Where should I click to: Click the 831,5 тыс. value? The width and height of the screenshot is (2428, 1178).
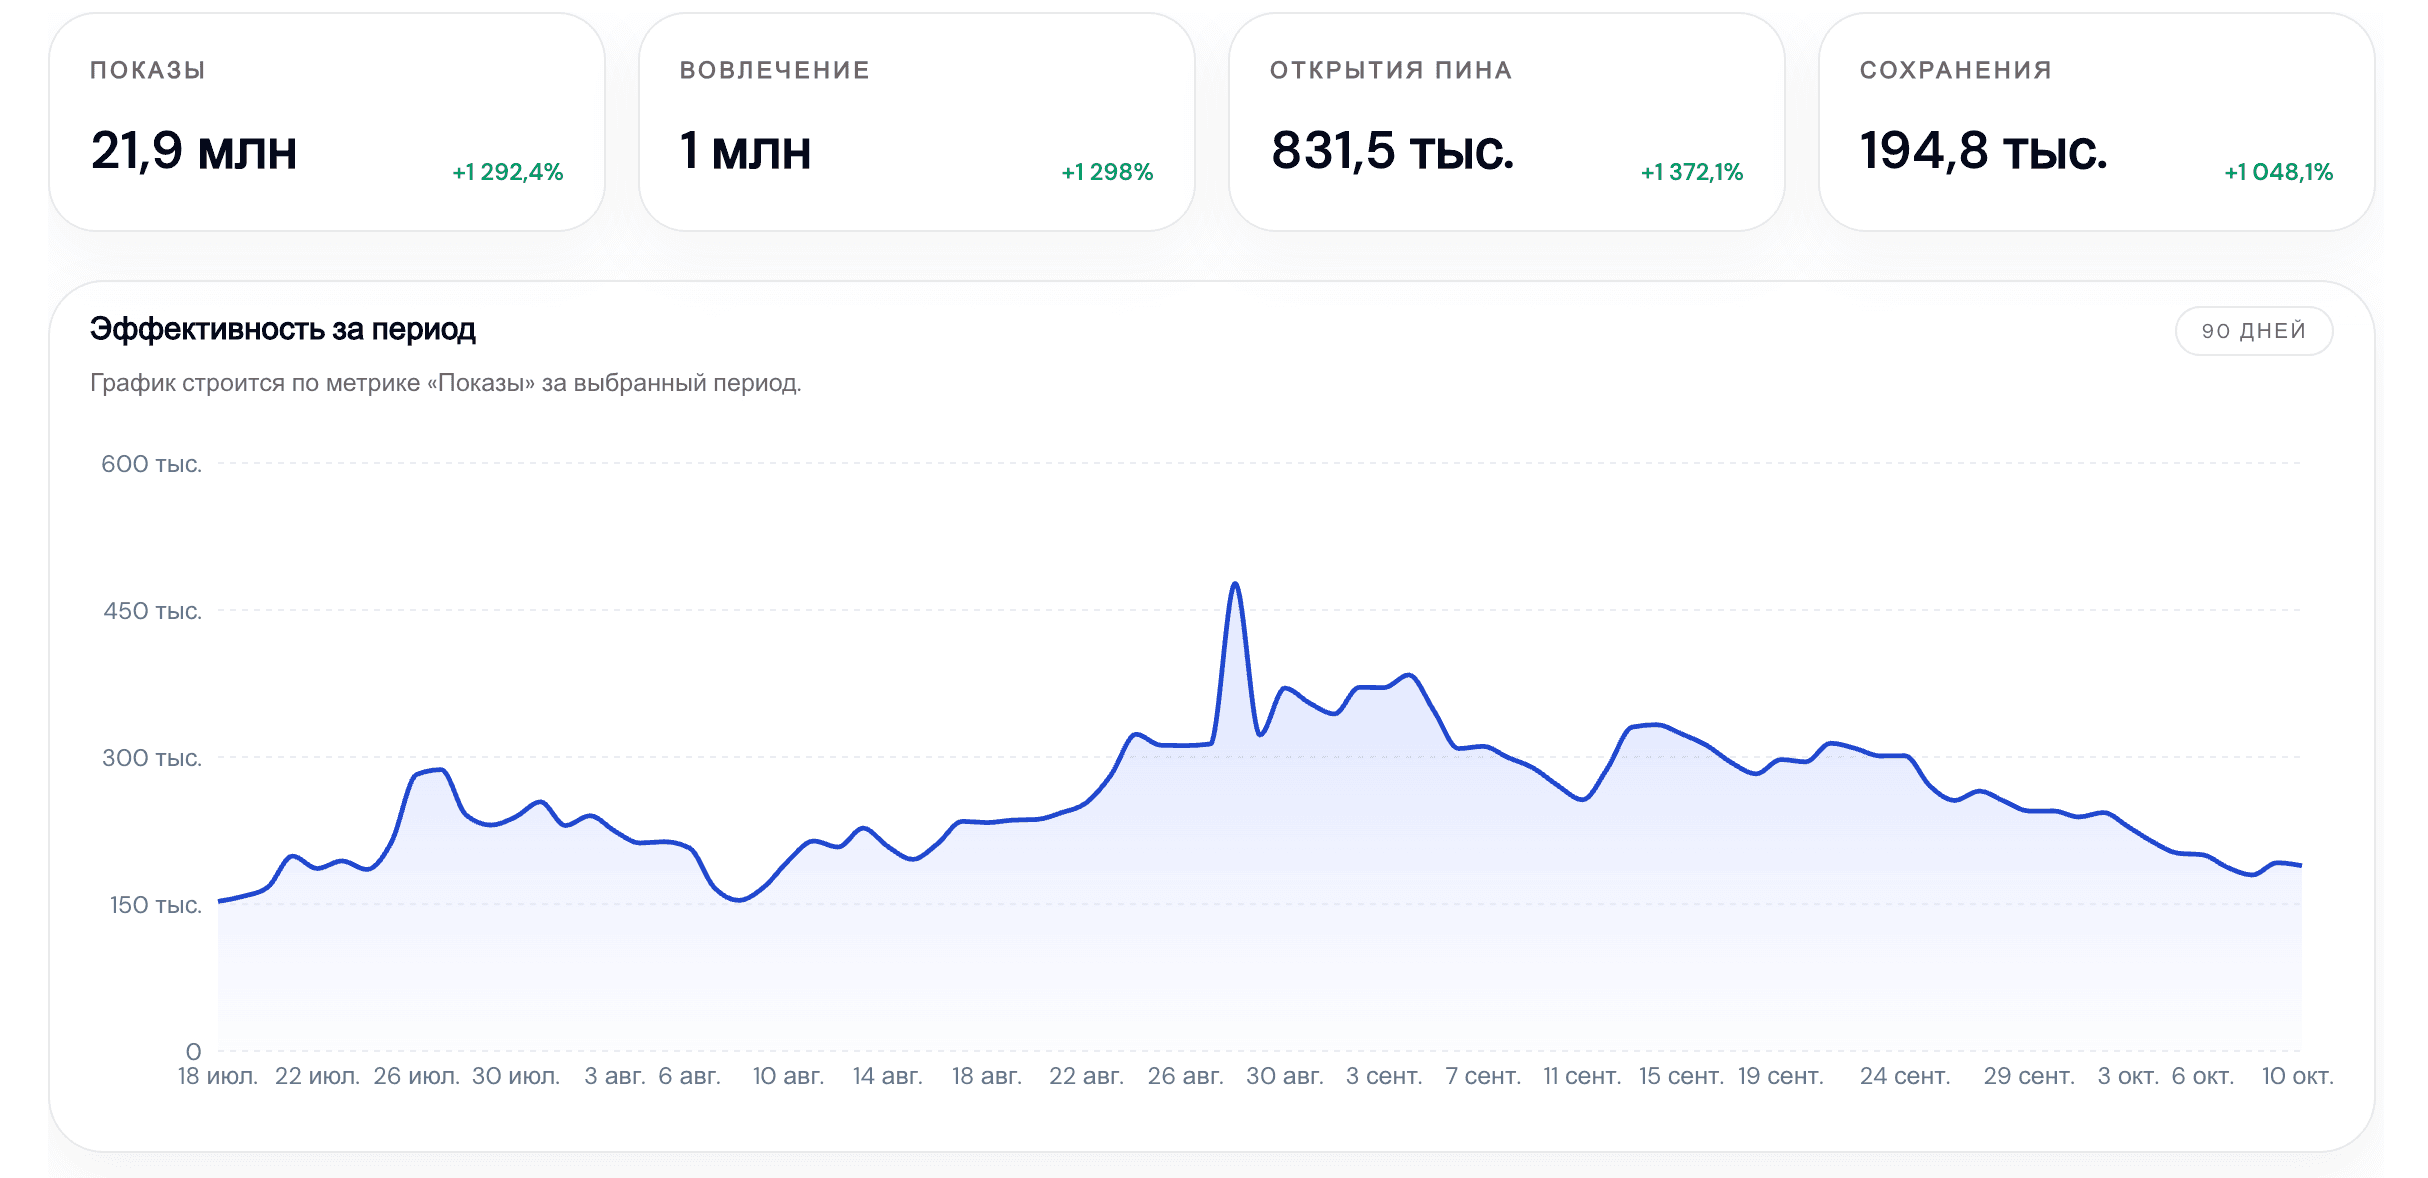pos(1392,151)
